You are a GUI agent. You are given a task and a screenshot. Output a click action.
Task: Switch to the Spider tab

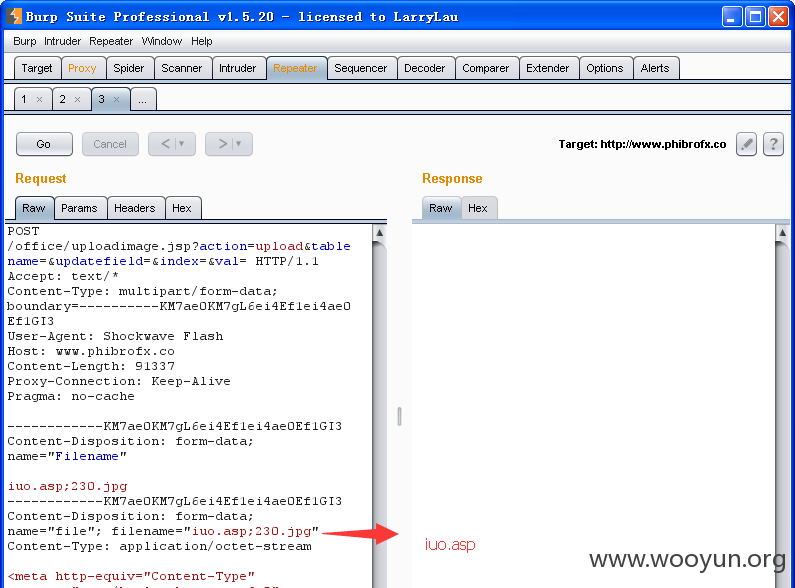129,68
